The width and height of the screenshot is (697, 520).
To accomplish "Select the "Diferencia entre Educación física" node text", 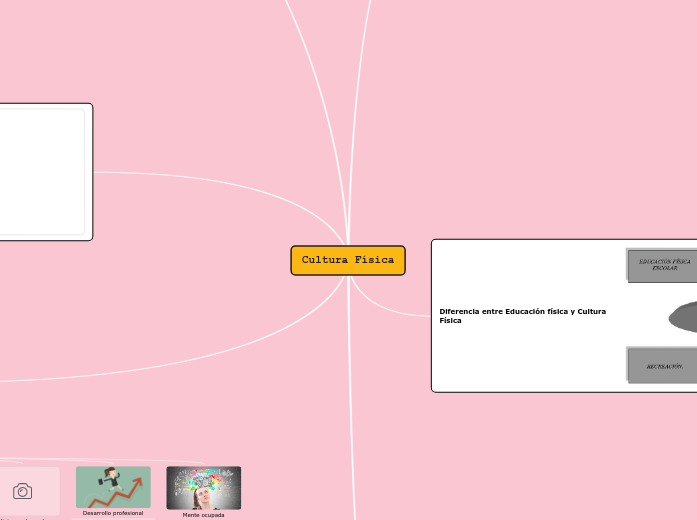I will 523,315.
